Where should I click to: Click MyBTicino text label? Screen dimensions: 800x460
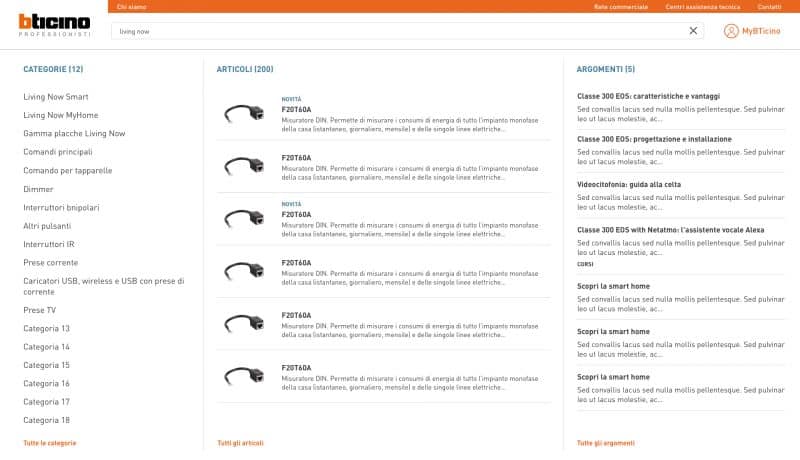coord(761,31)
